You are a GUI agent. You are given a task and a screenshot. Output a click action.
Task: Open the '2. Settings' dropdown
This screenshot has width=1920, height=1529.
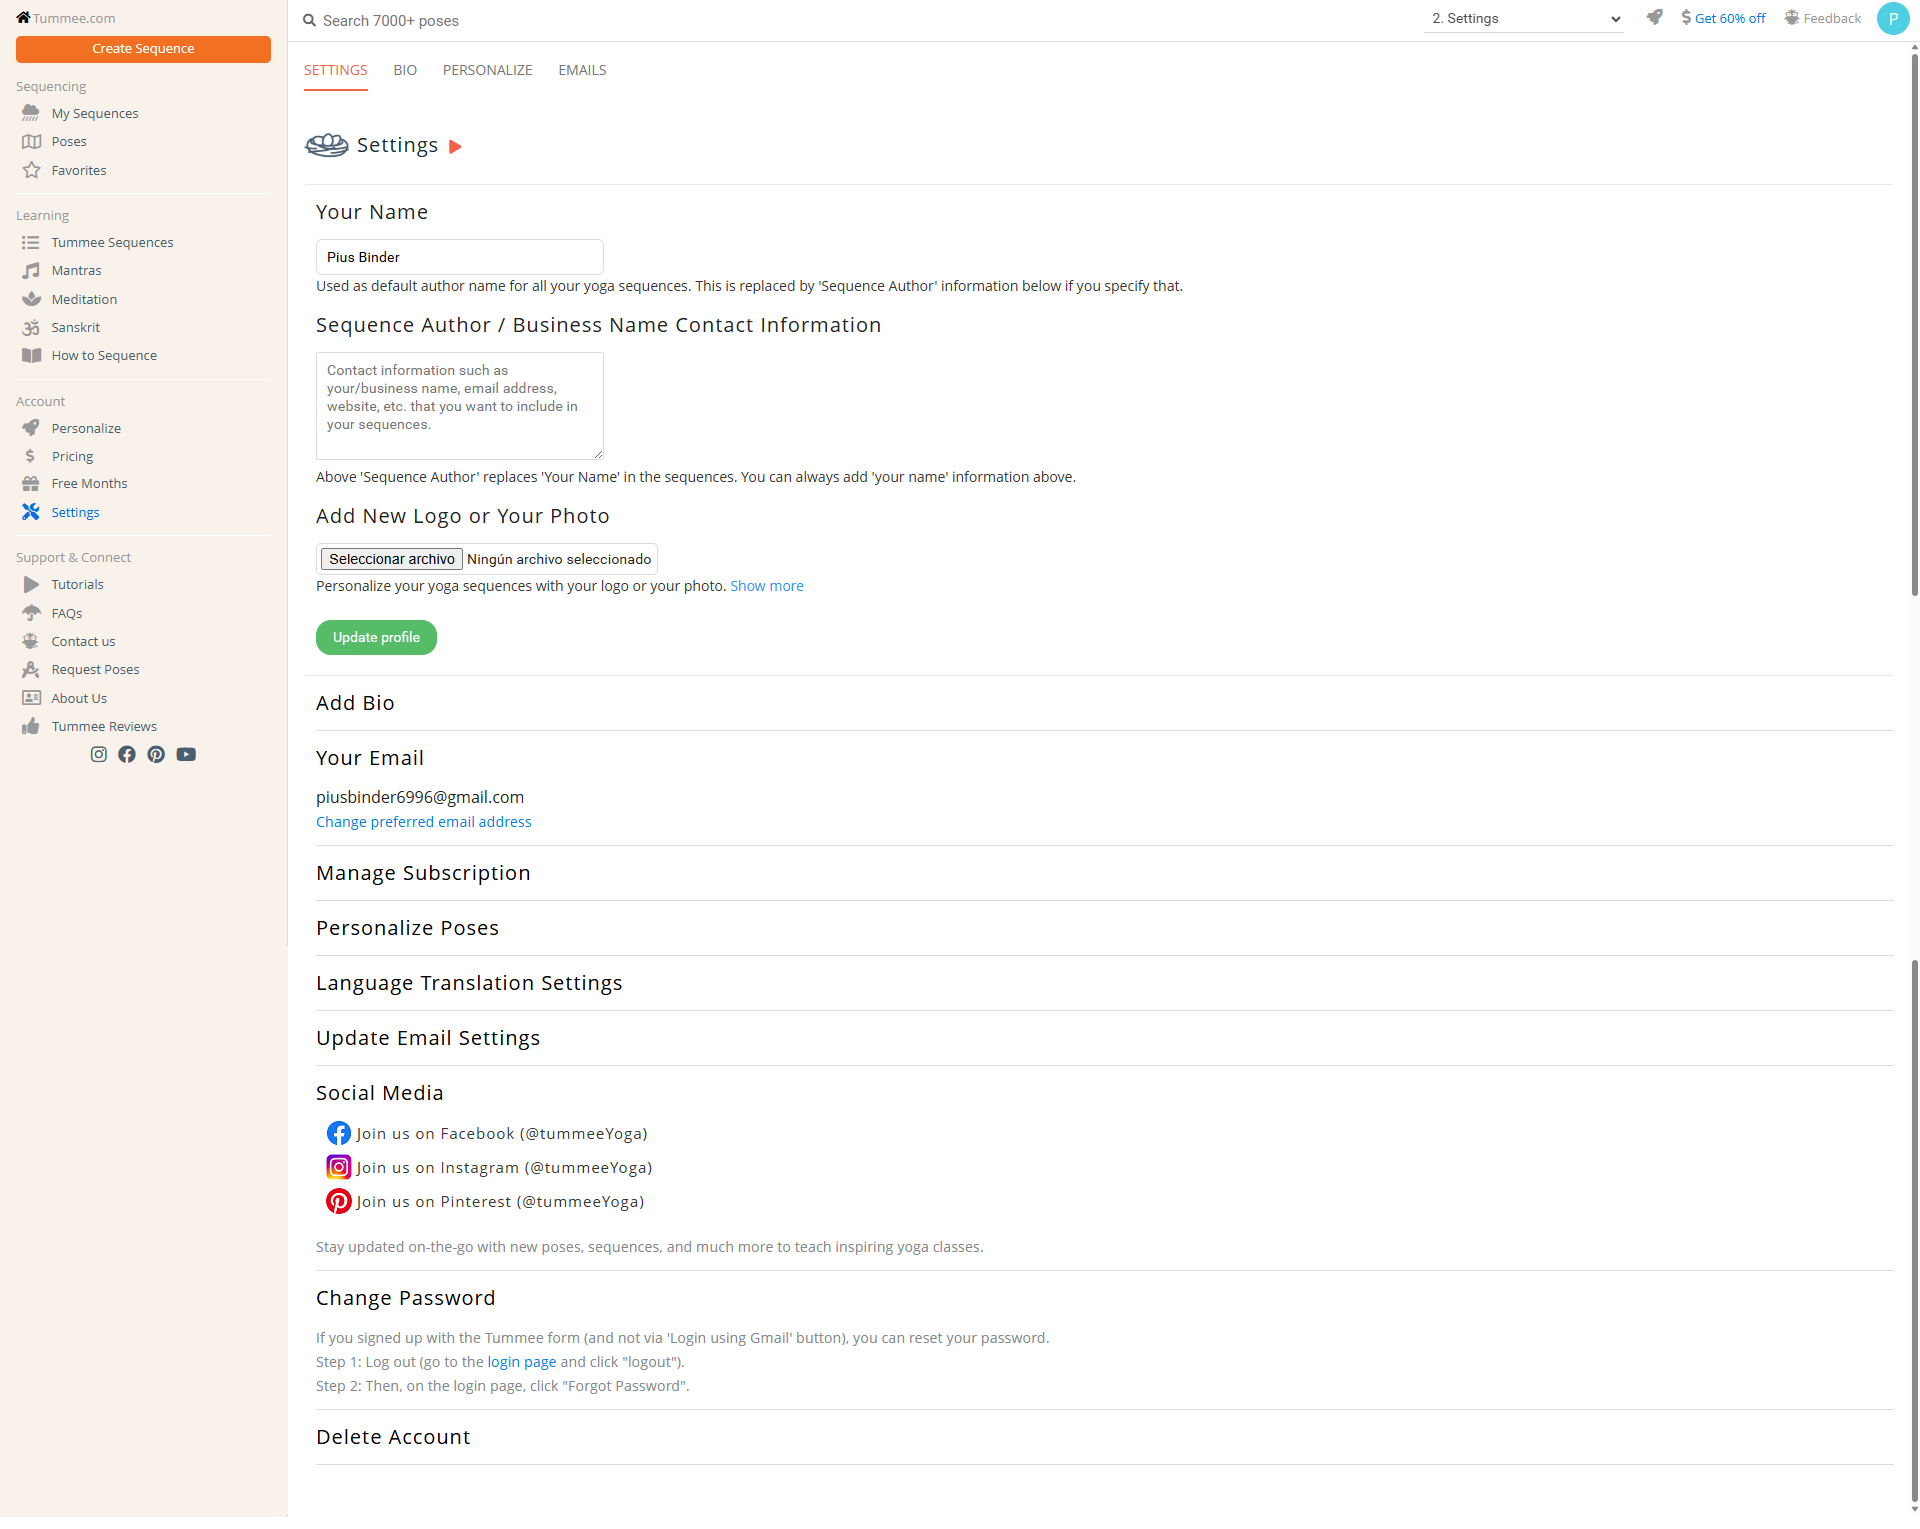[x=1523, y=19]
